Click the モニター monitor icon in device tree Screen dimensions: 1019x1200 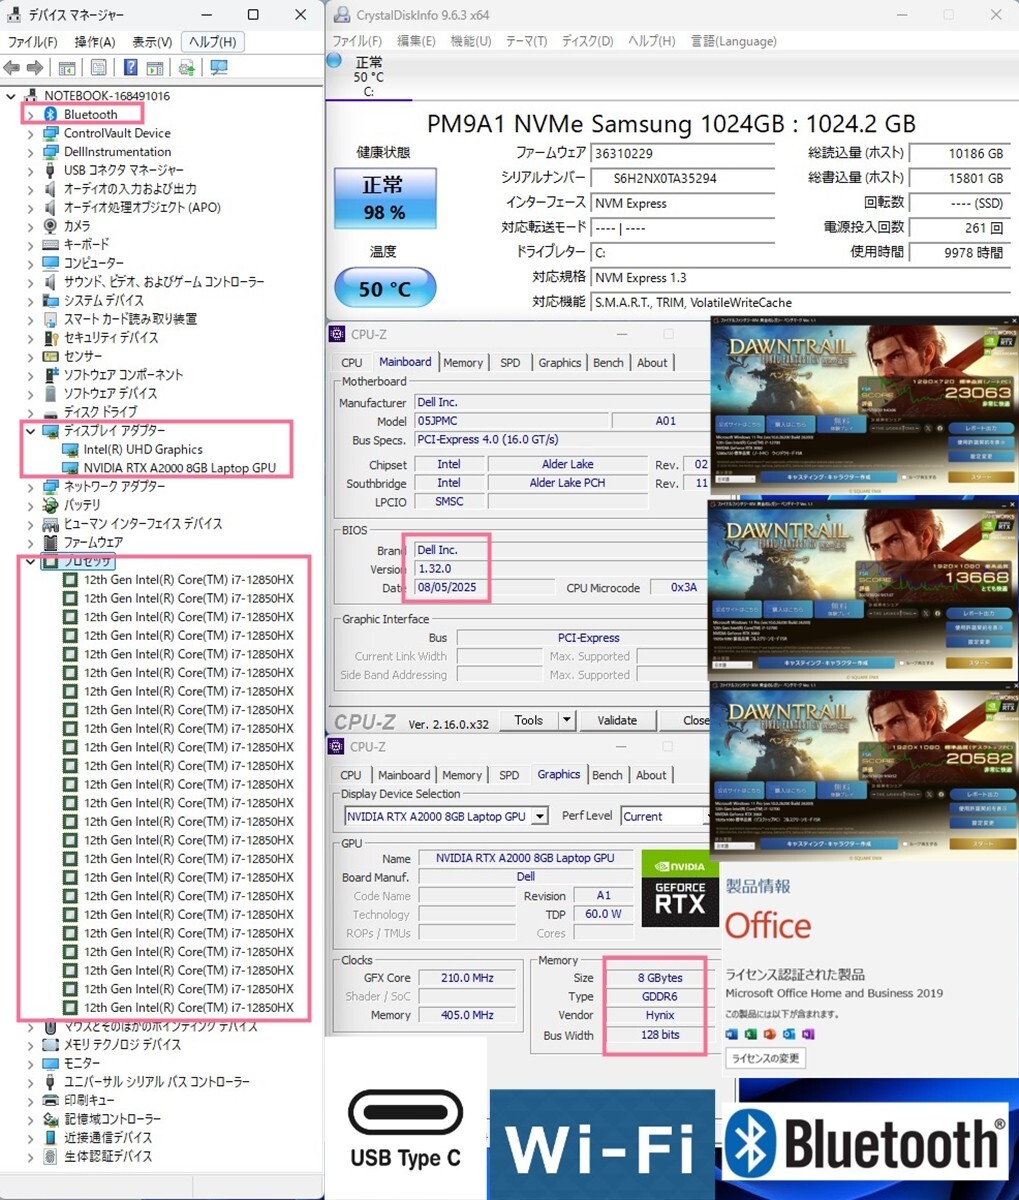pyautogui.click(x=50, y=1063)
